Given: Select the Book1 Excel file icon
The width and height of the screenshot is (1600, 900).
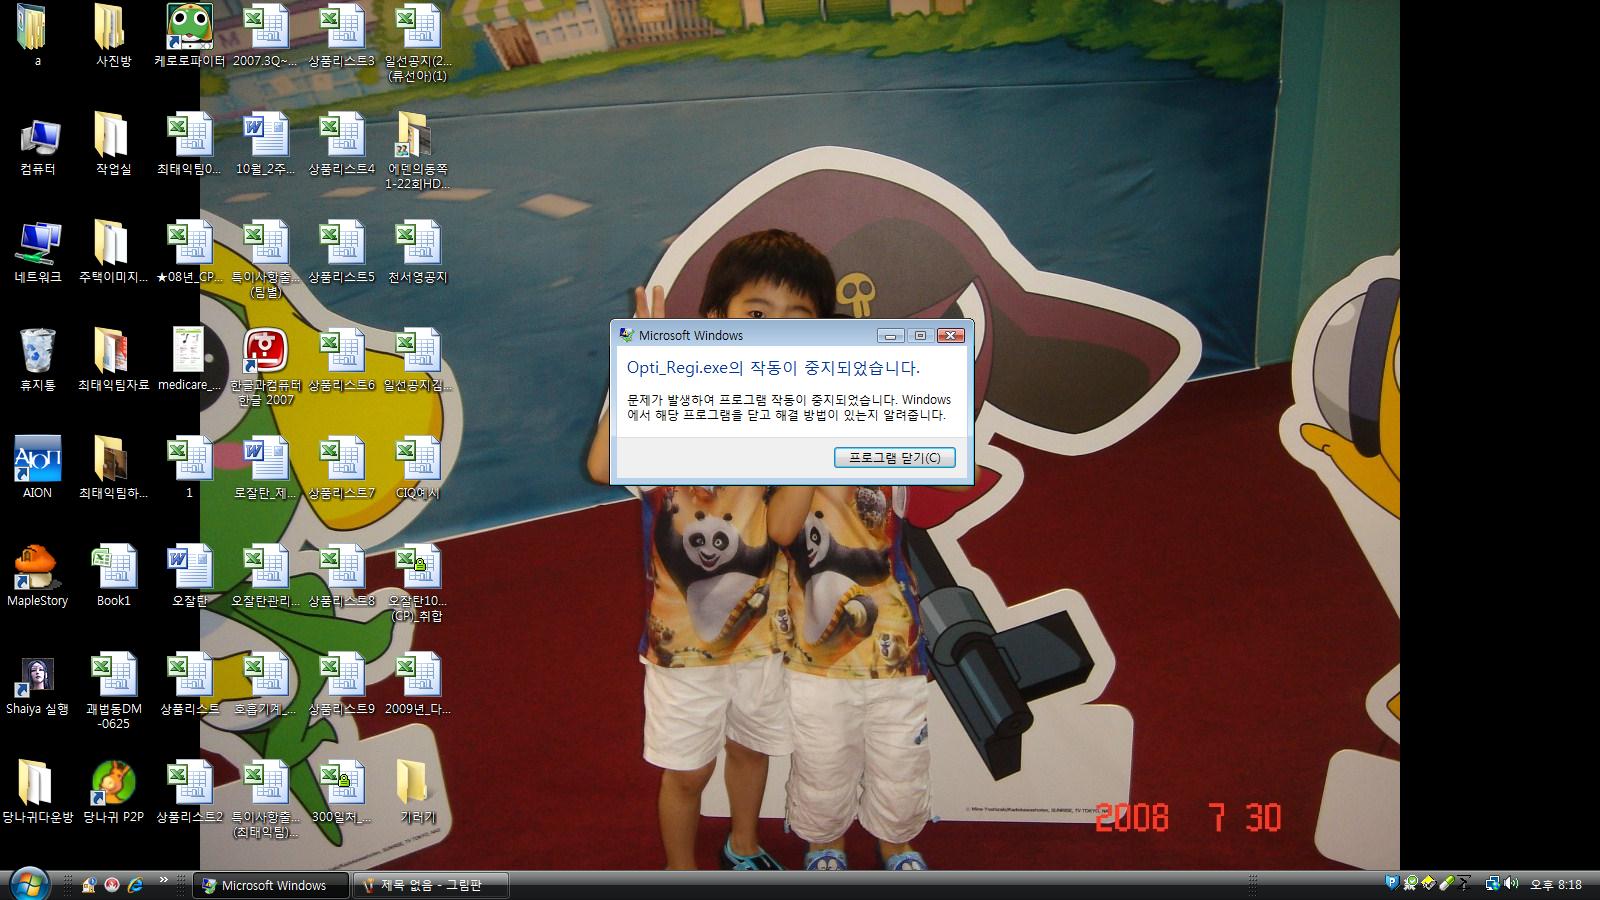Looking at the screenshot, I should 113,577.
